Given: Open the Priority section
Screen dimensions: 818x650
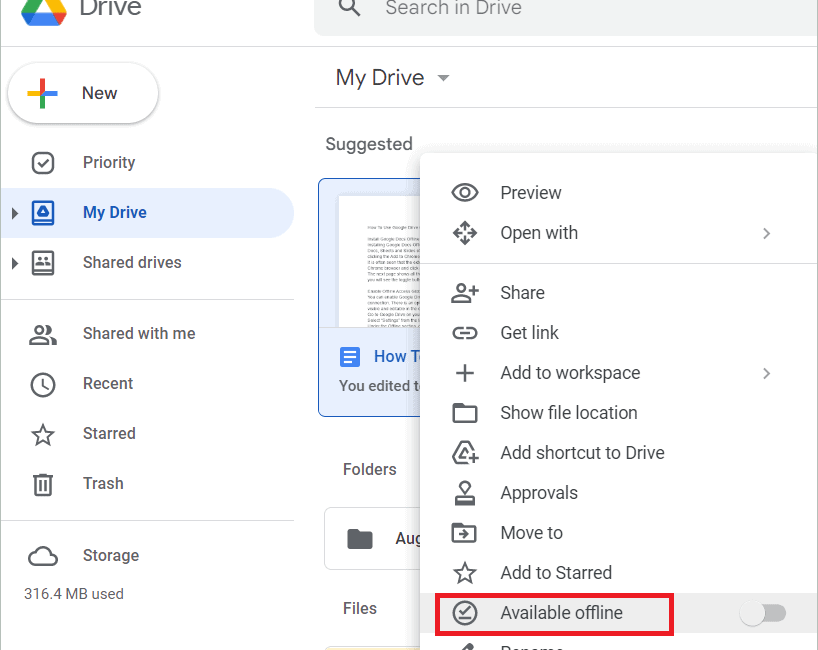Looking at the screenshot, I should 109,162.
